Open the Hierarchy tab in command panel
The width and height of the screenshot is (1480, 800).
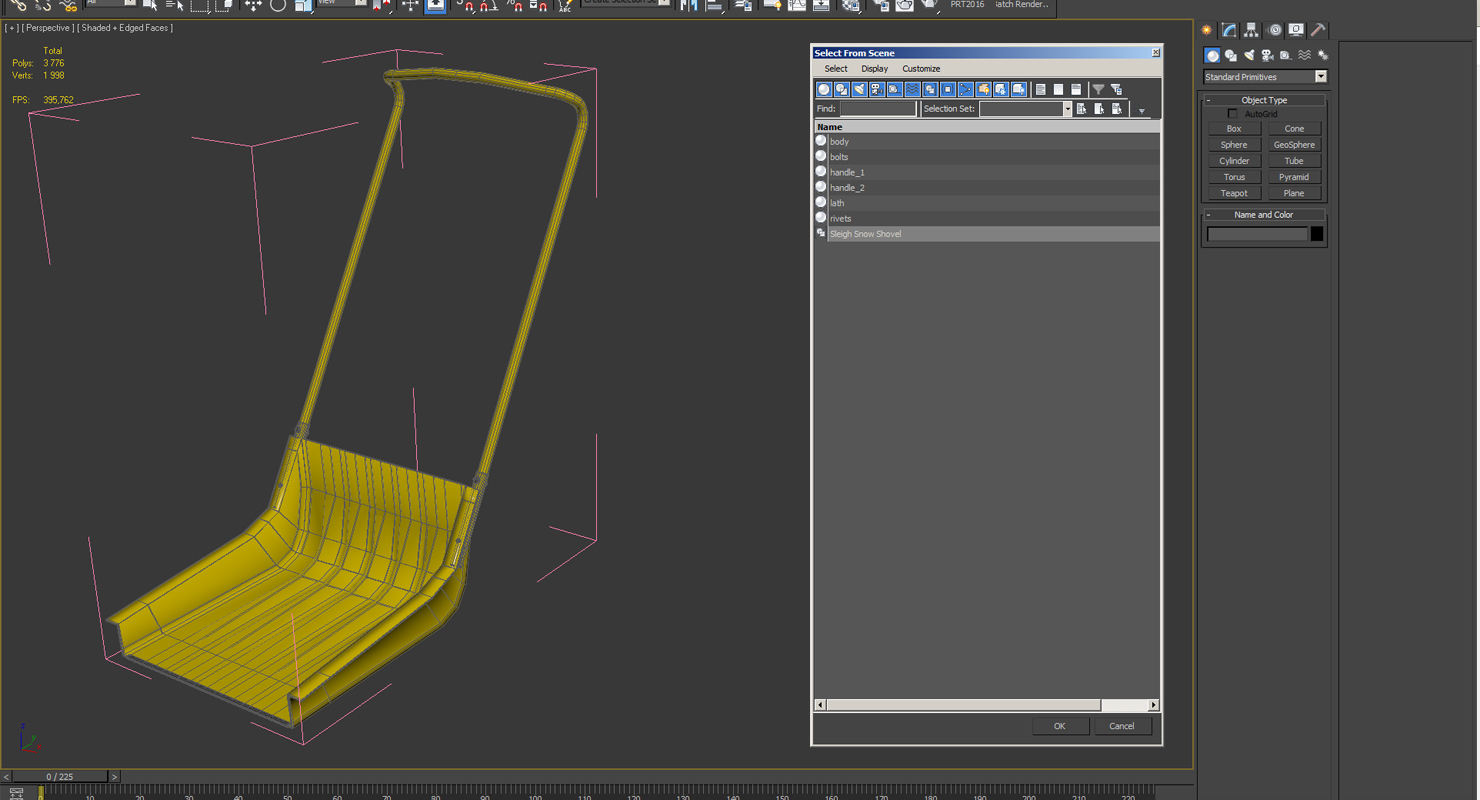tap(1251, 30)
